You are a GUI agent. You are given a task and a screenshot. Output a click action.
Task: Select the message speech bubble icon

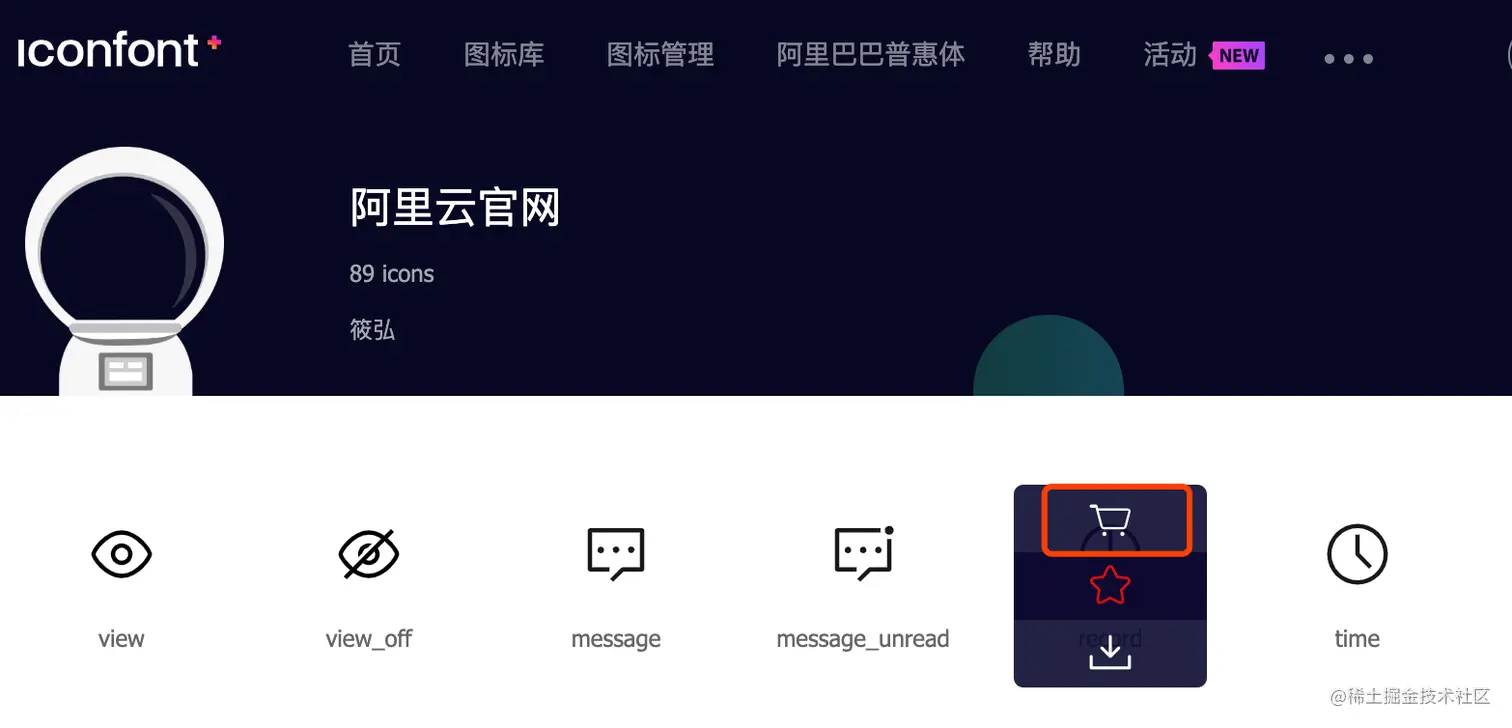616,554
